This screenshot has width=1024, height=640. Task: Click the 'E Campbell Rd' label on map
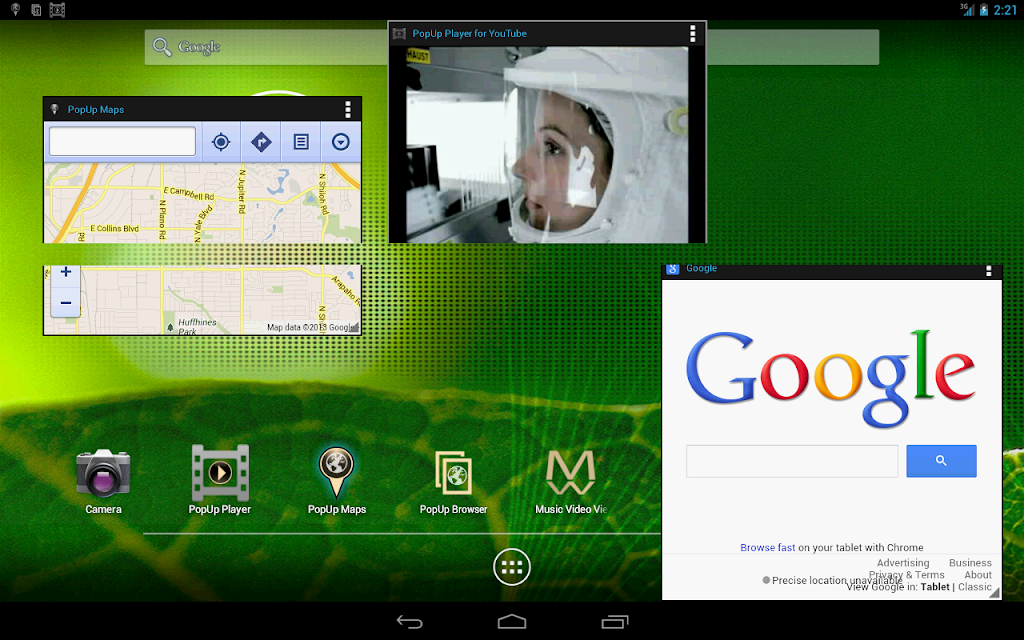pos(189,193)
